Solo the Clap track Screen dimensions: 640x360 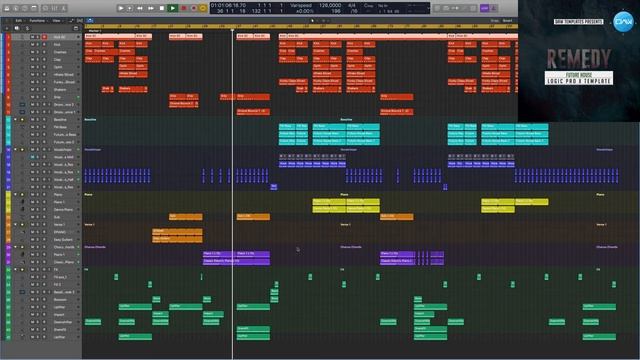coord(38,60)
